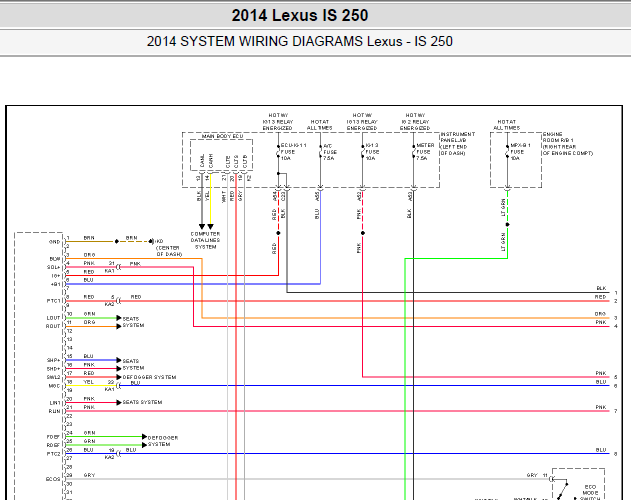Click the "IG+" pin label
This screenshot has width=631, height=500.
56,276
